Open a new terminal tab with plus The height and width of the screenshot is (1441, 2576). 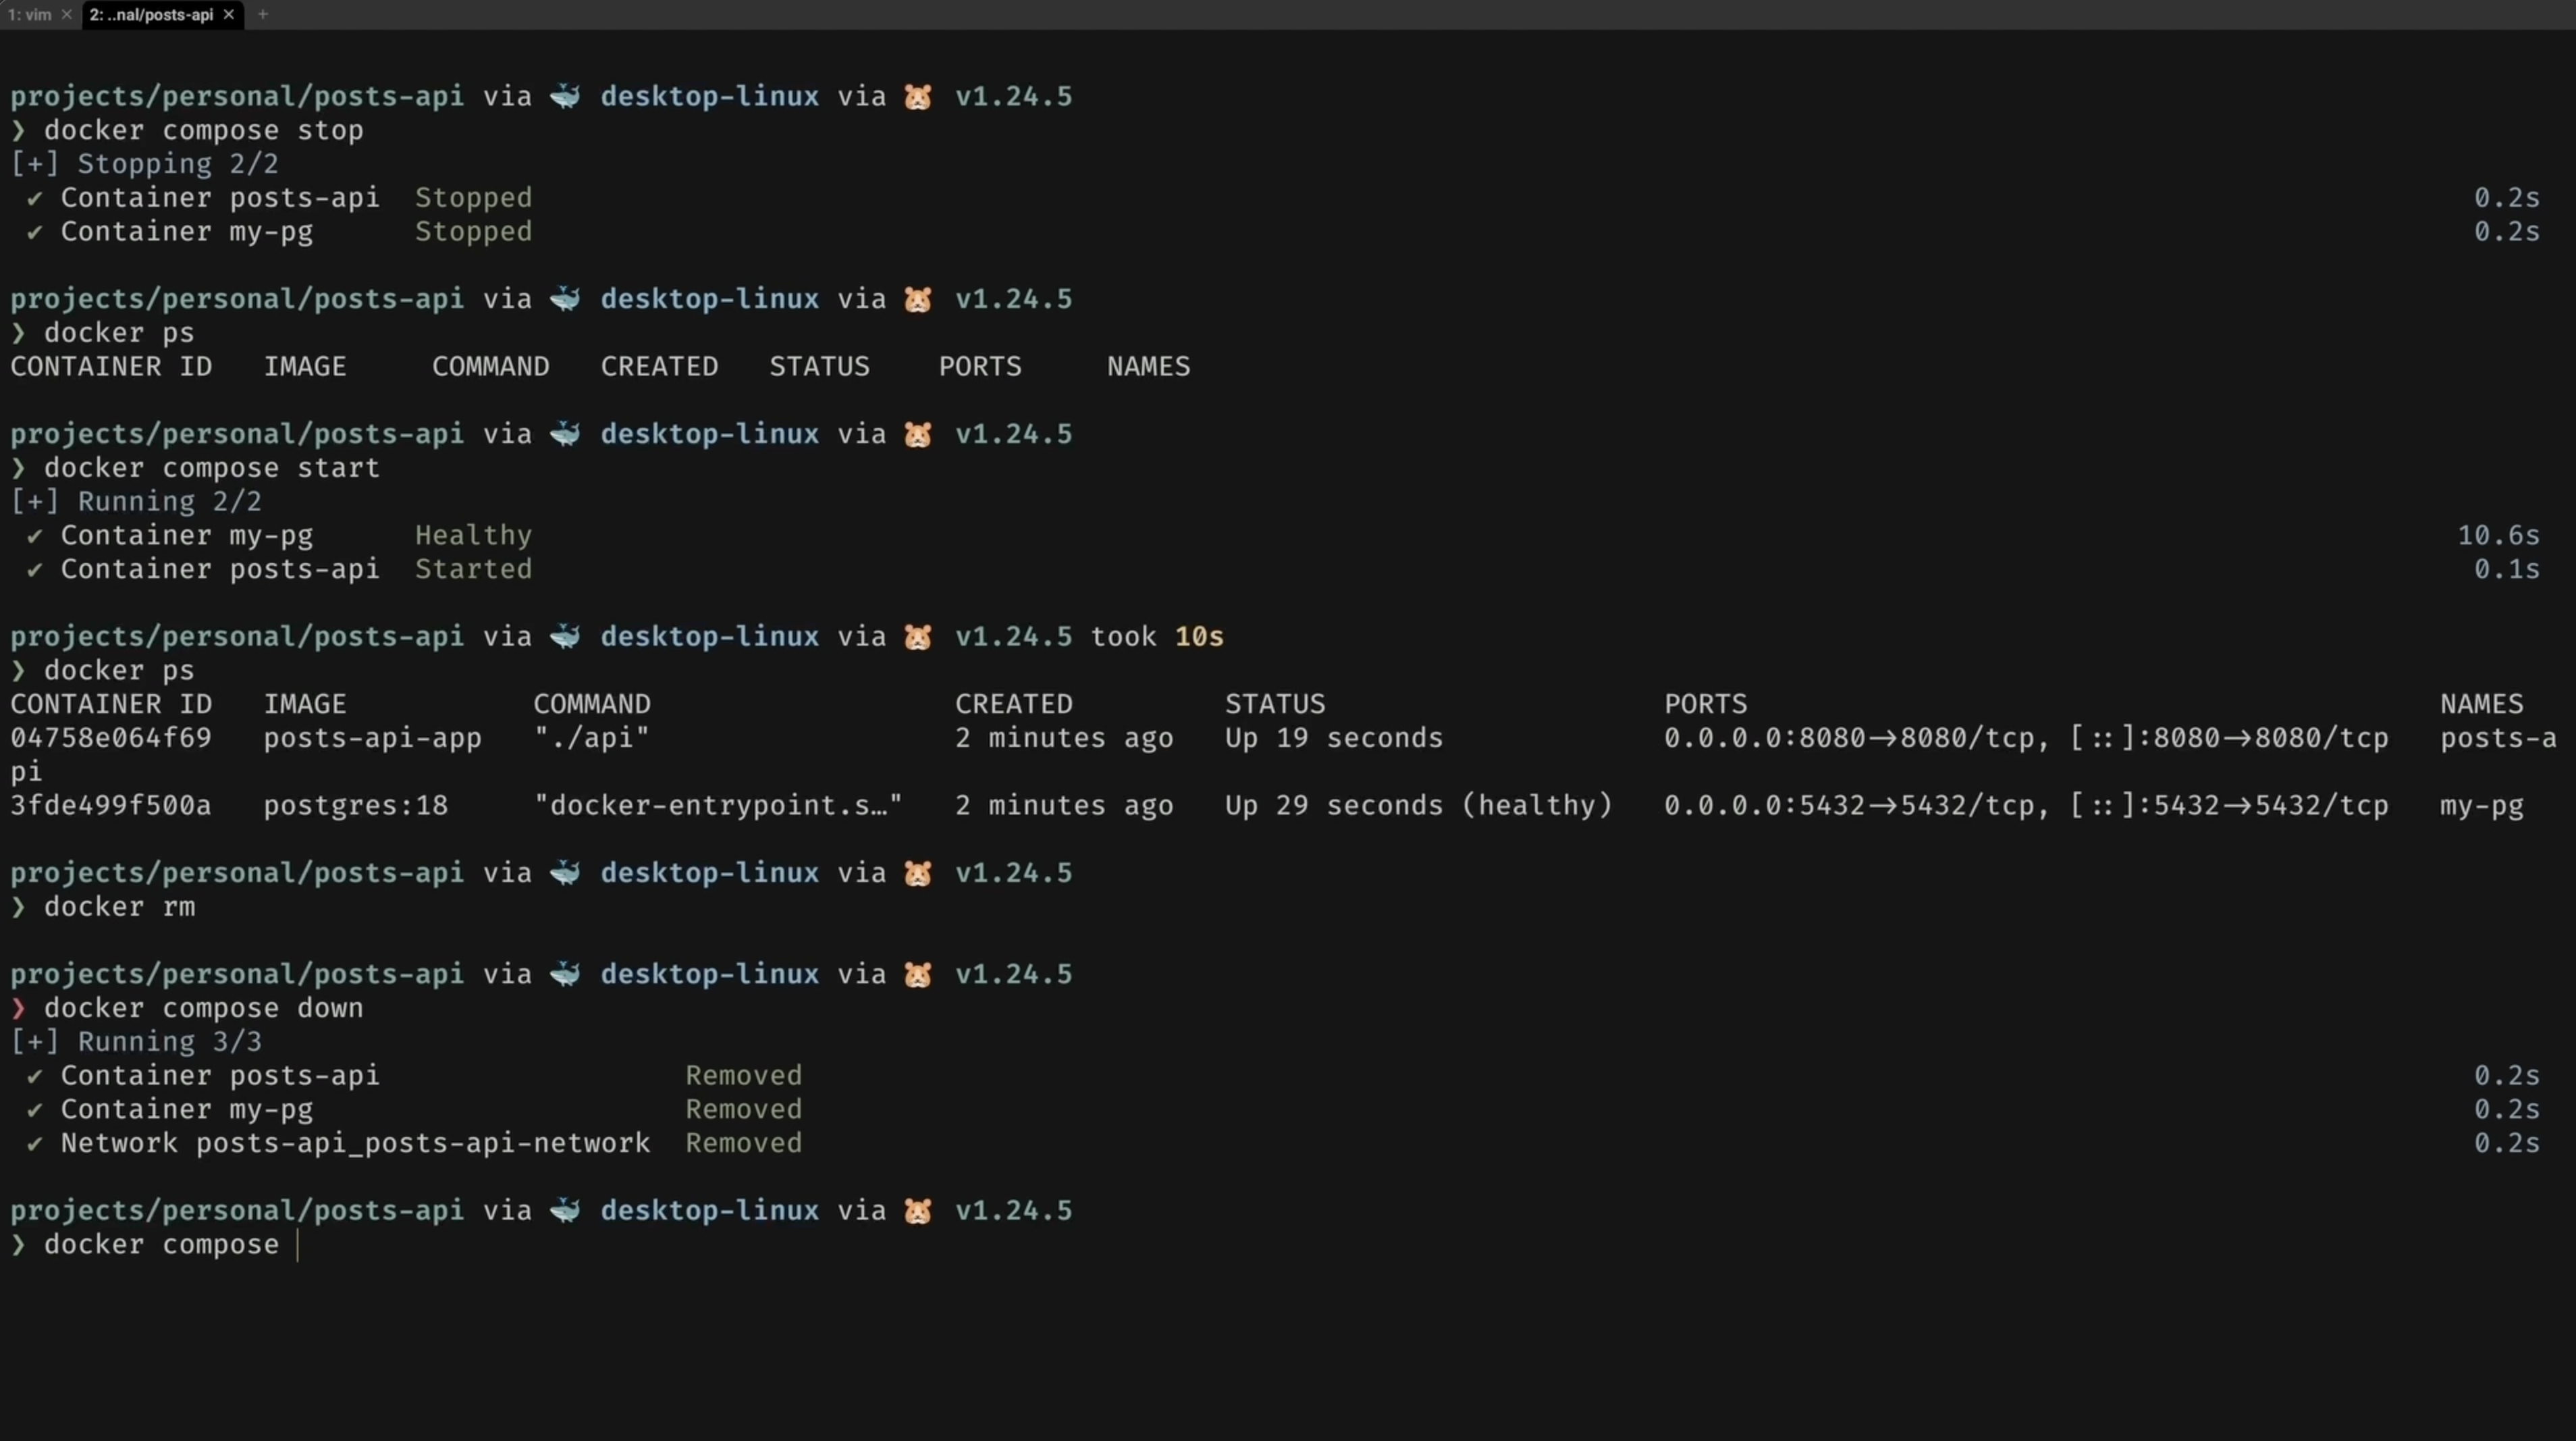click(x=263, y=14)
